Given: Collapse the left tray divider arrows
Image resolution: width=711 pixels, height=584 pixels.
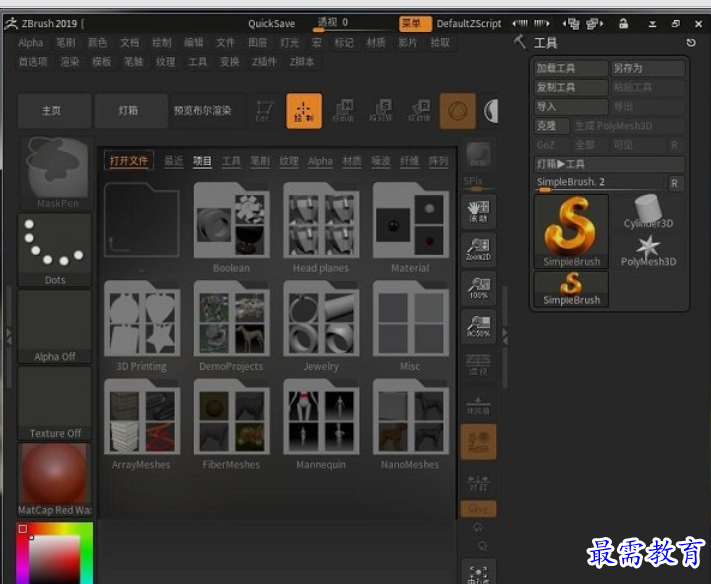Looking at the screenshot, I should click(x=9, y=337).
